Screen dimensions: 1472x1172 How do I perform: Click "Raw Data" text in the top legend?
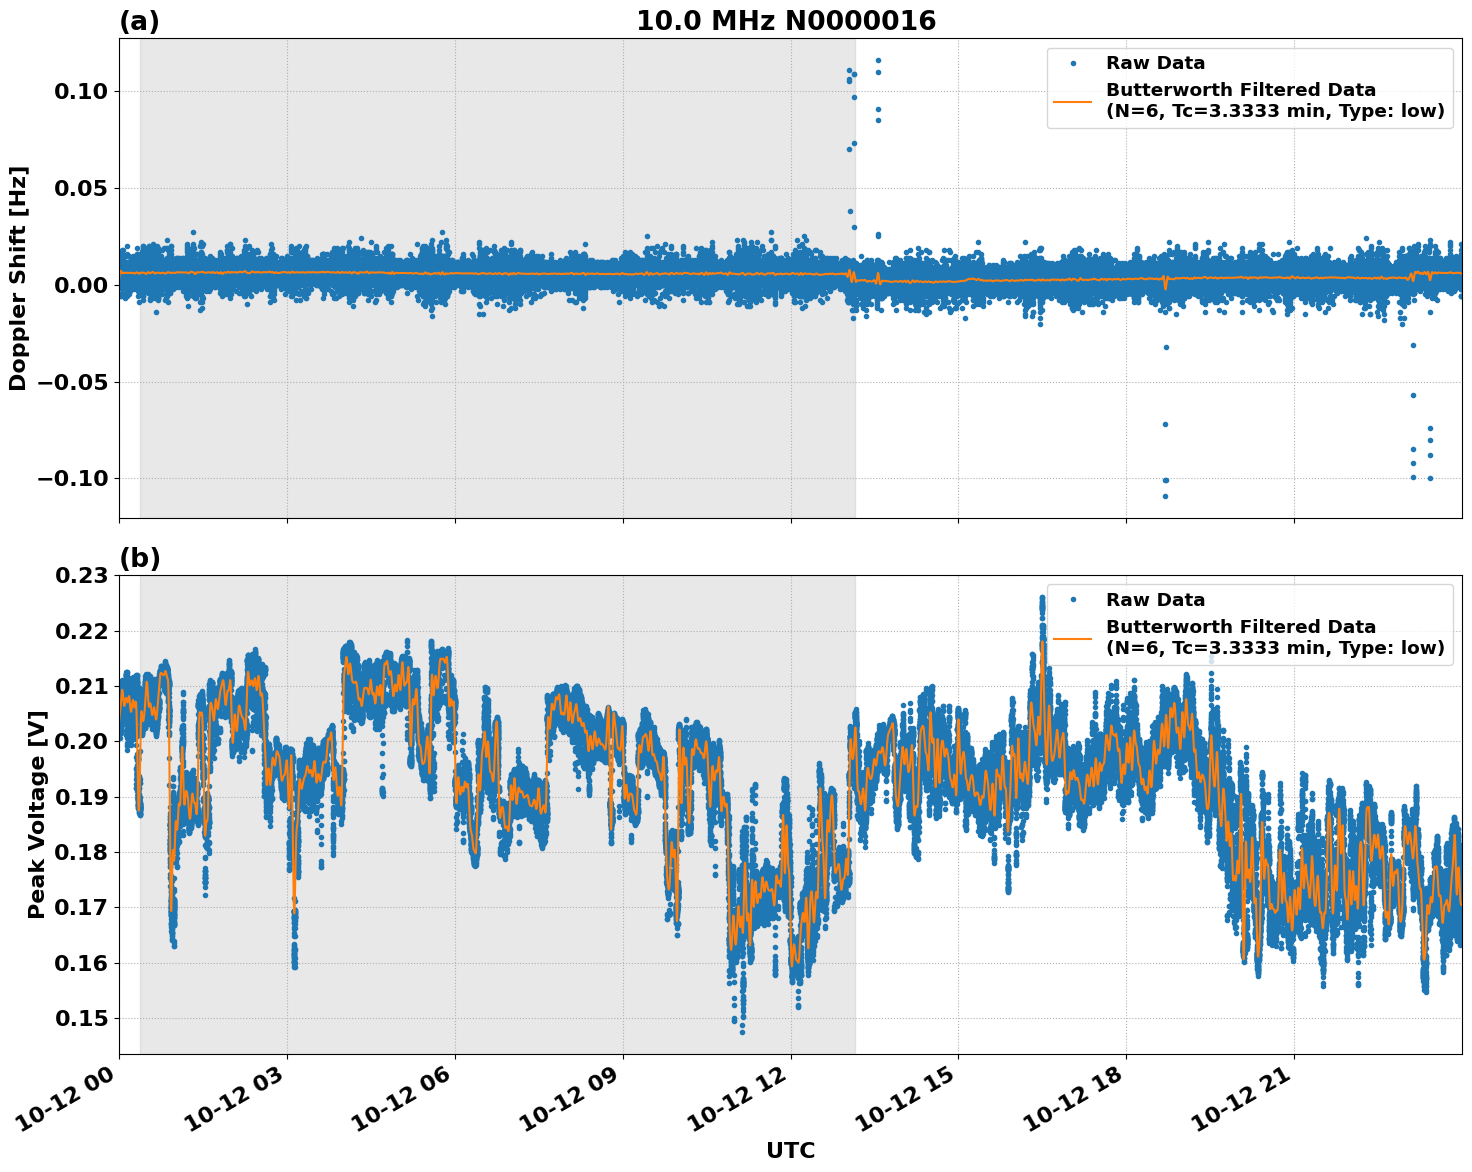(1155, 63)
